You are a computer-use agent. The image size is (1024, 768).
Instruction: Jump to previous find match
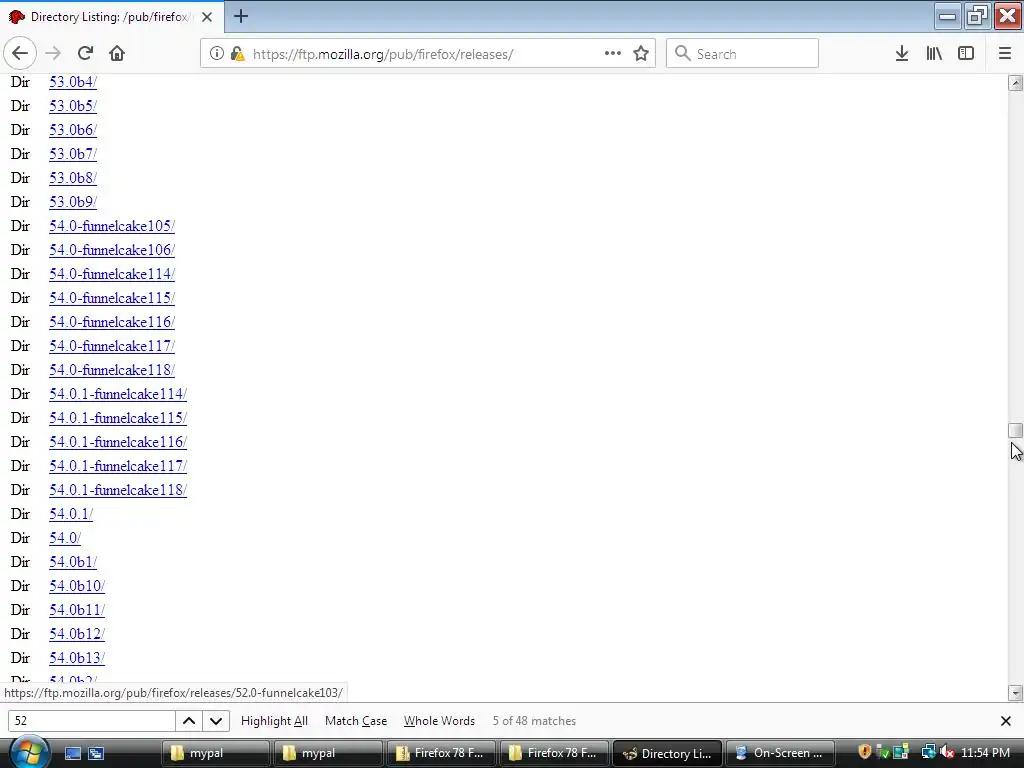click(x=189, y=721)
